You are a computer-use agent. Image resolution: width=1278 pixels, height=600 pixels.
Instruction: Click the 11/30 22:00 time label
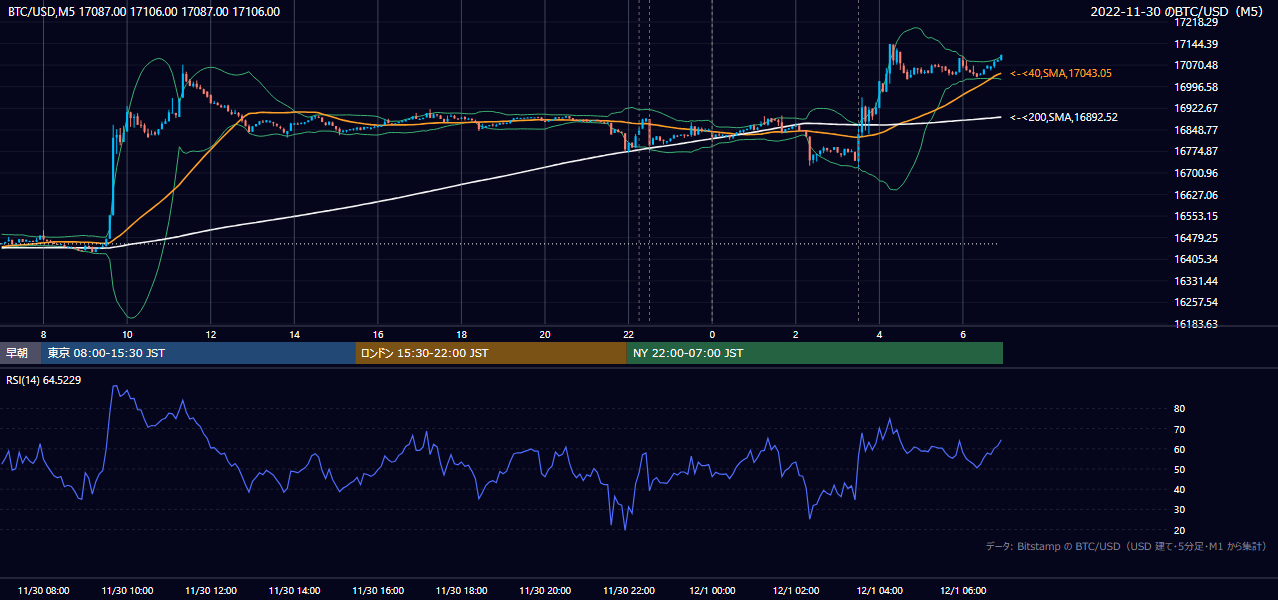[629, 591]
